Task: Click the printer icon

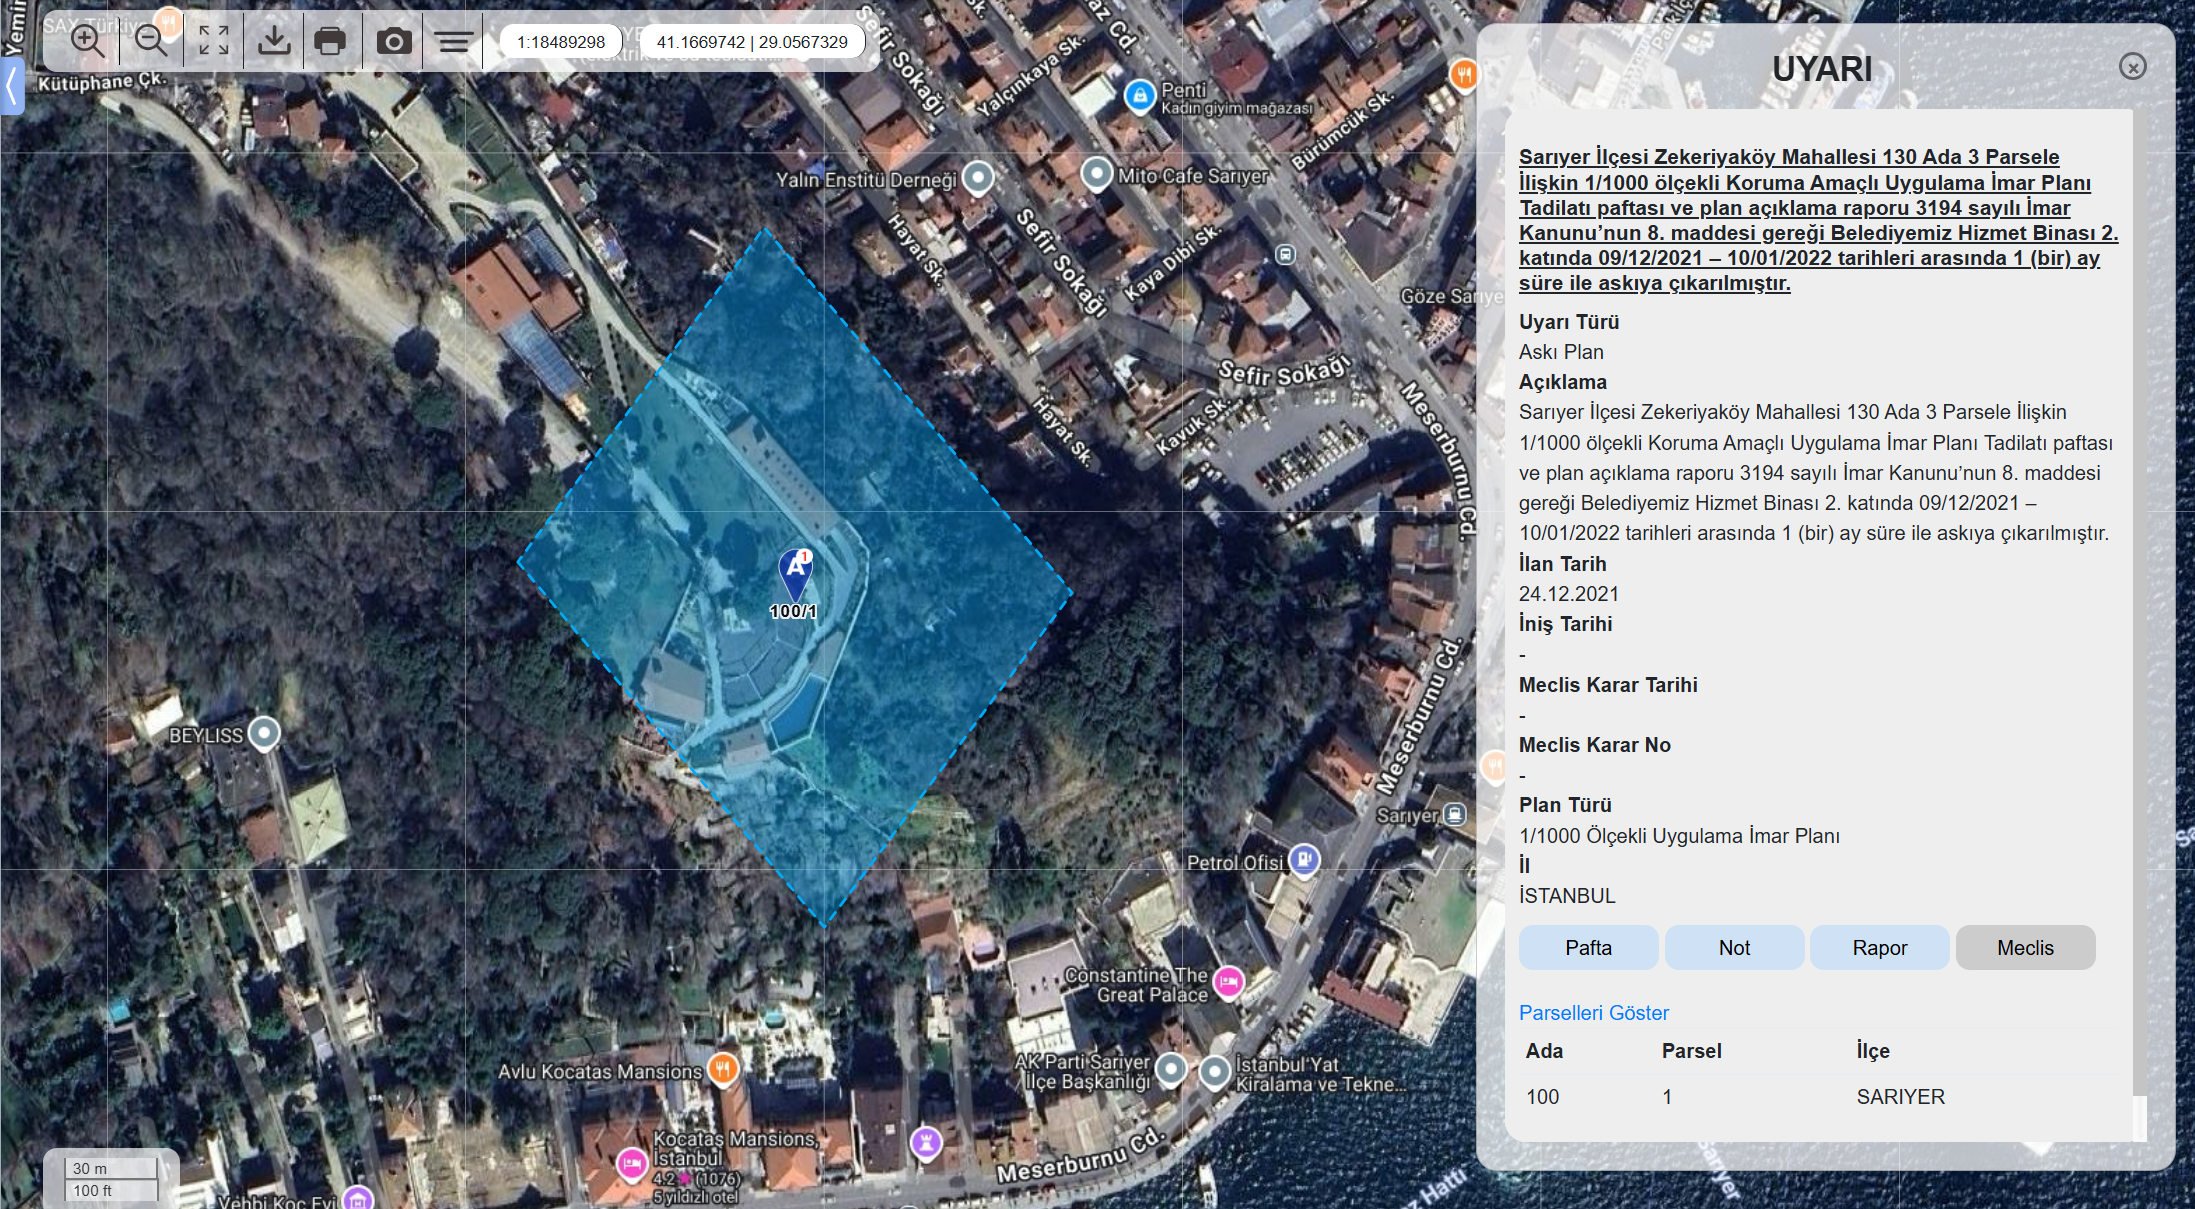Action: point(330,41)
